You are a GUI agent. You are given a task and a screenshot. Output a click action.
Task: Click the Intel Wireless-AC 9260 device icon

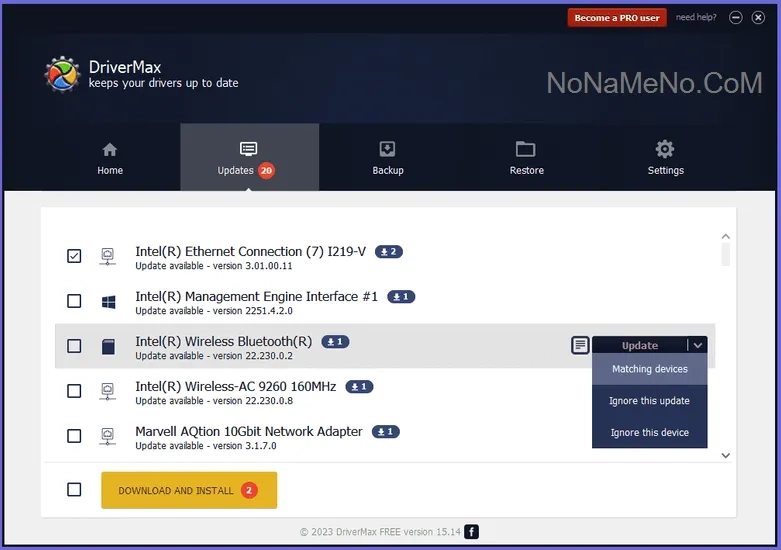coord(108,391)
